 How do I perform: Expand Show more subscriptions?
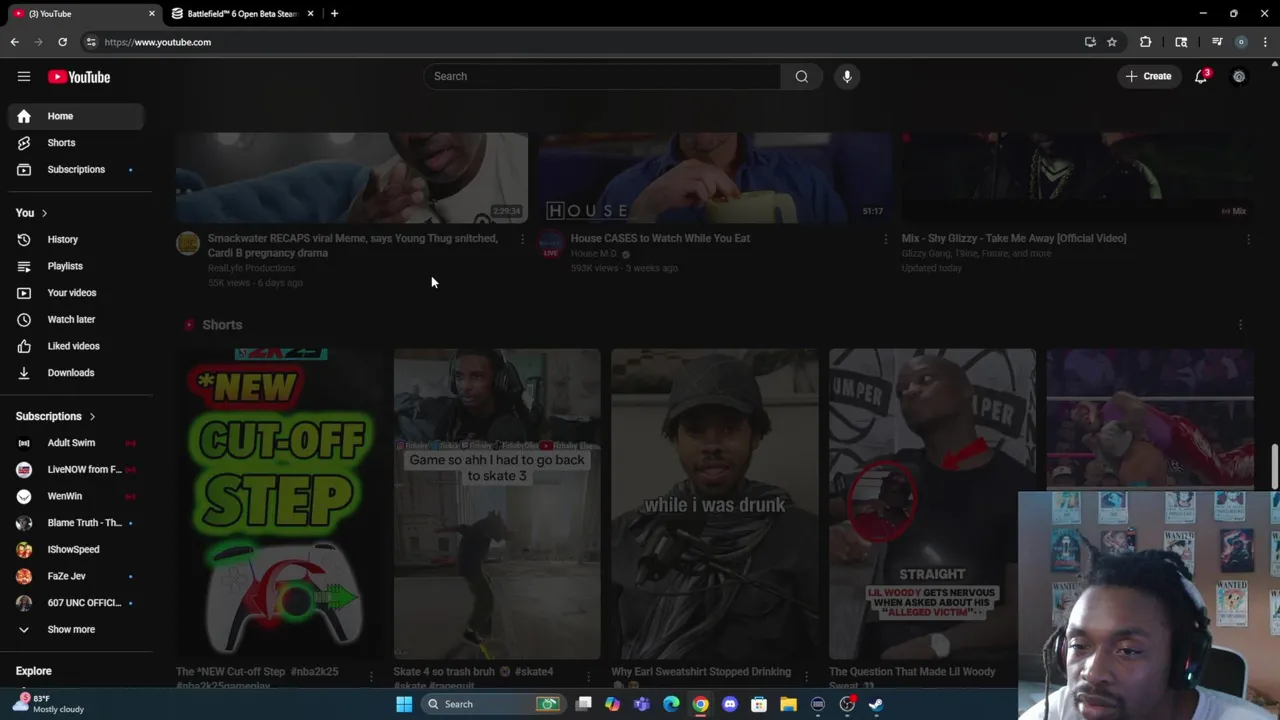click(x=76, y=629)
